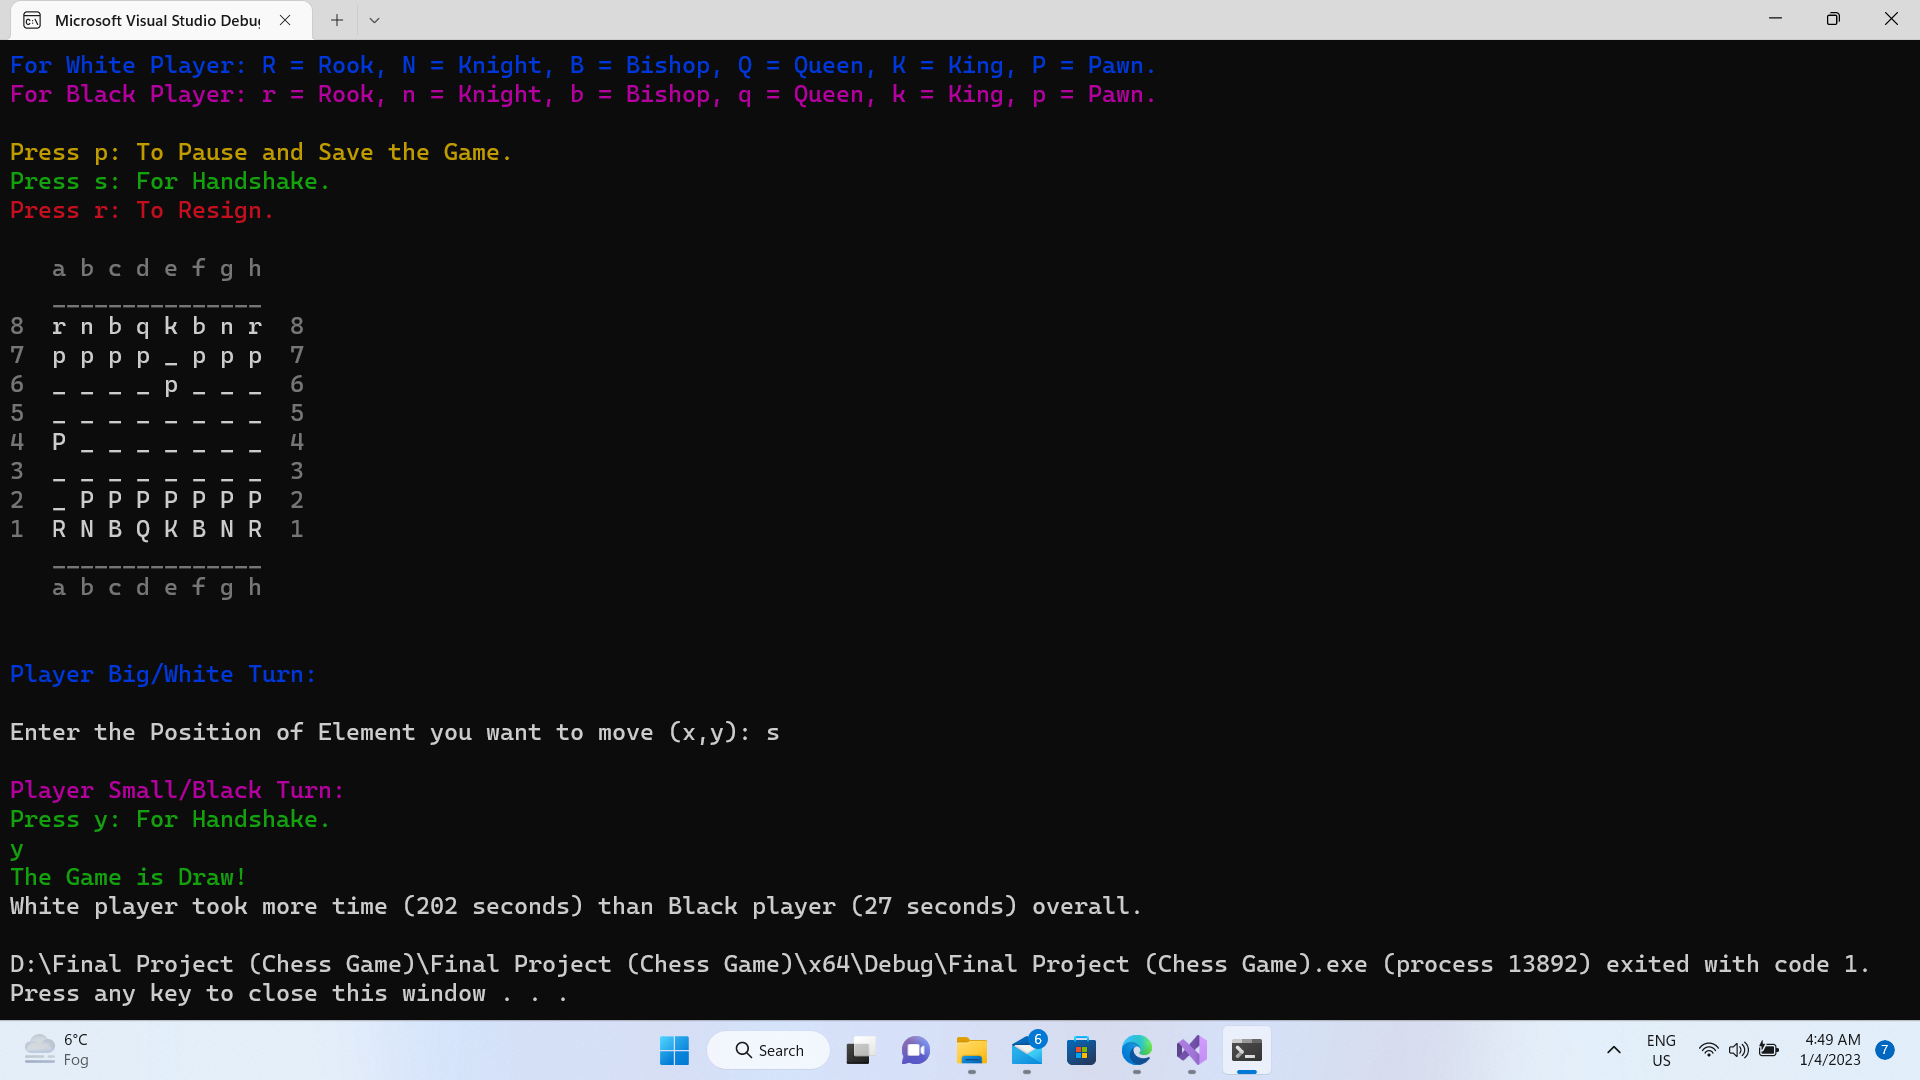Open File Explorer from the taskbar
The height and width of the screenshot is (1080, 1920).
971,1050
